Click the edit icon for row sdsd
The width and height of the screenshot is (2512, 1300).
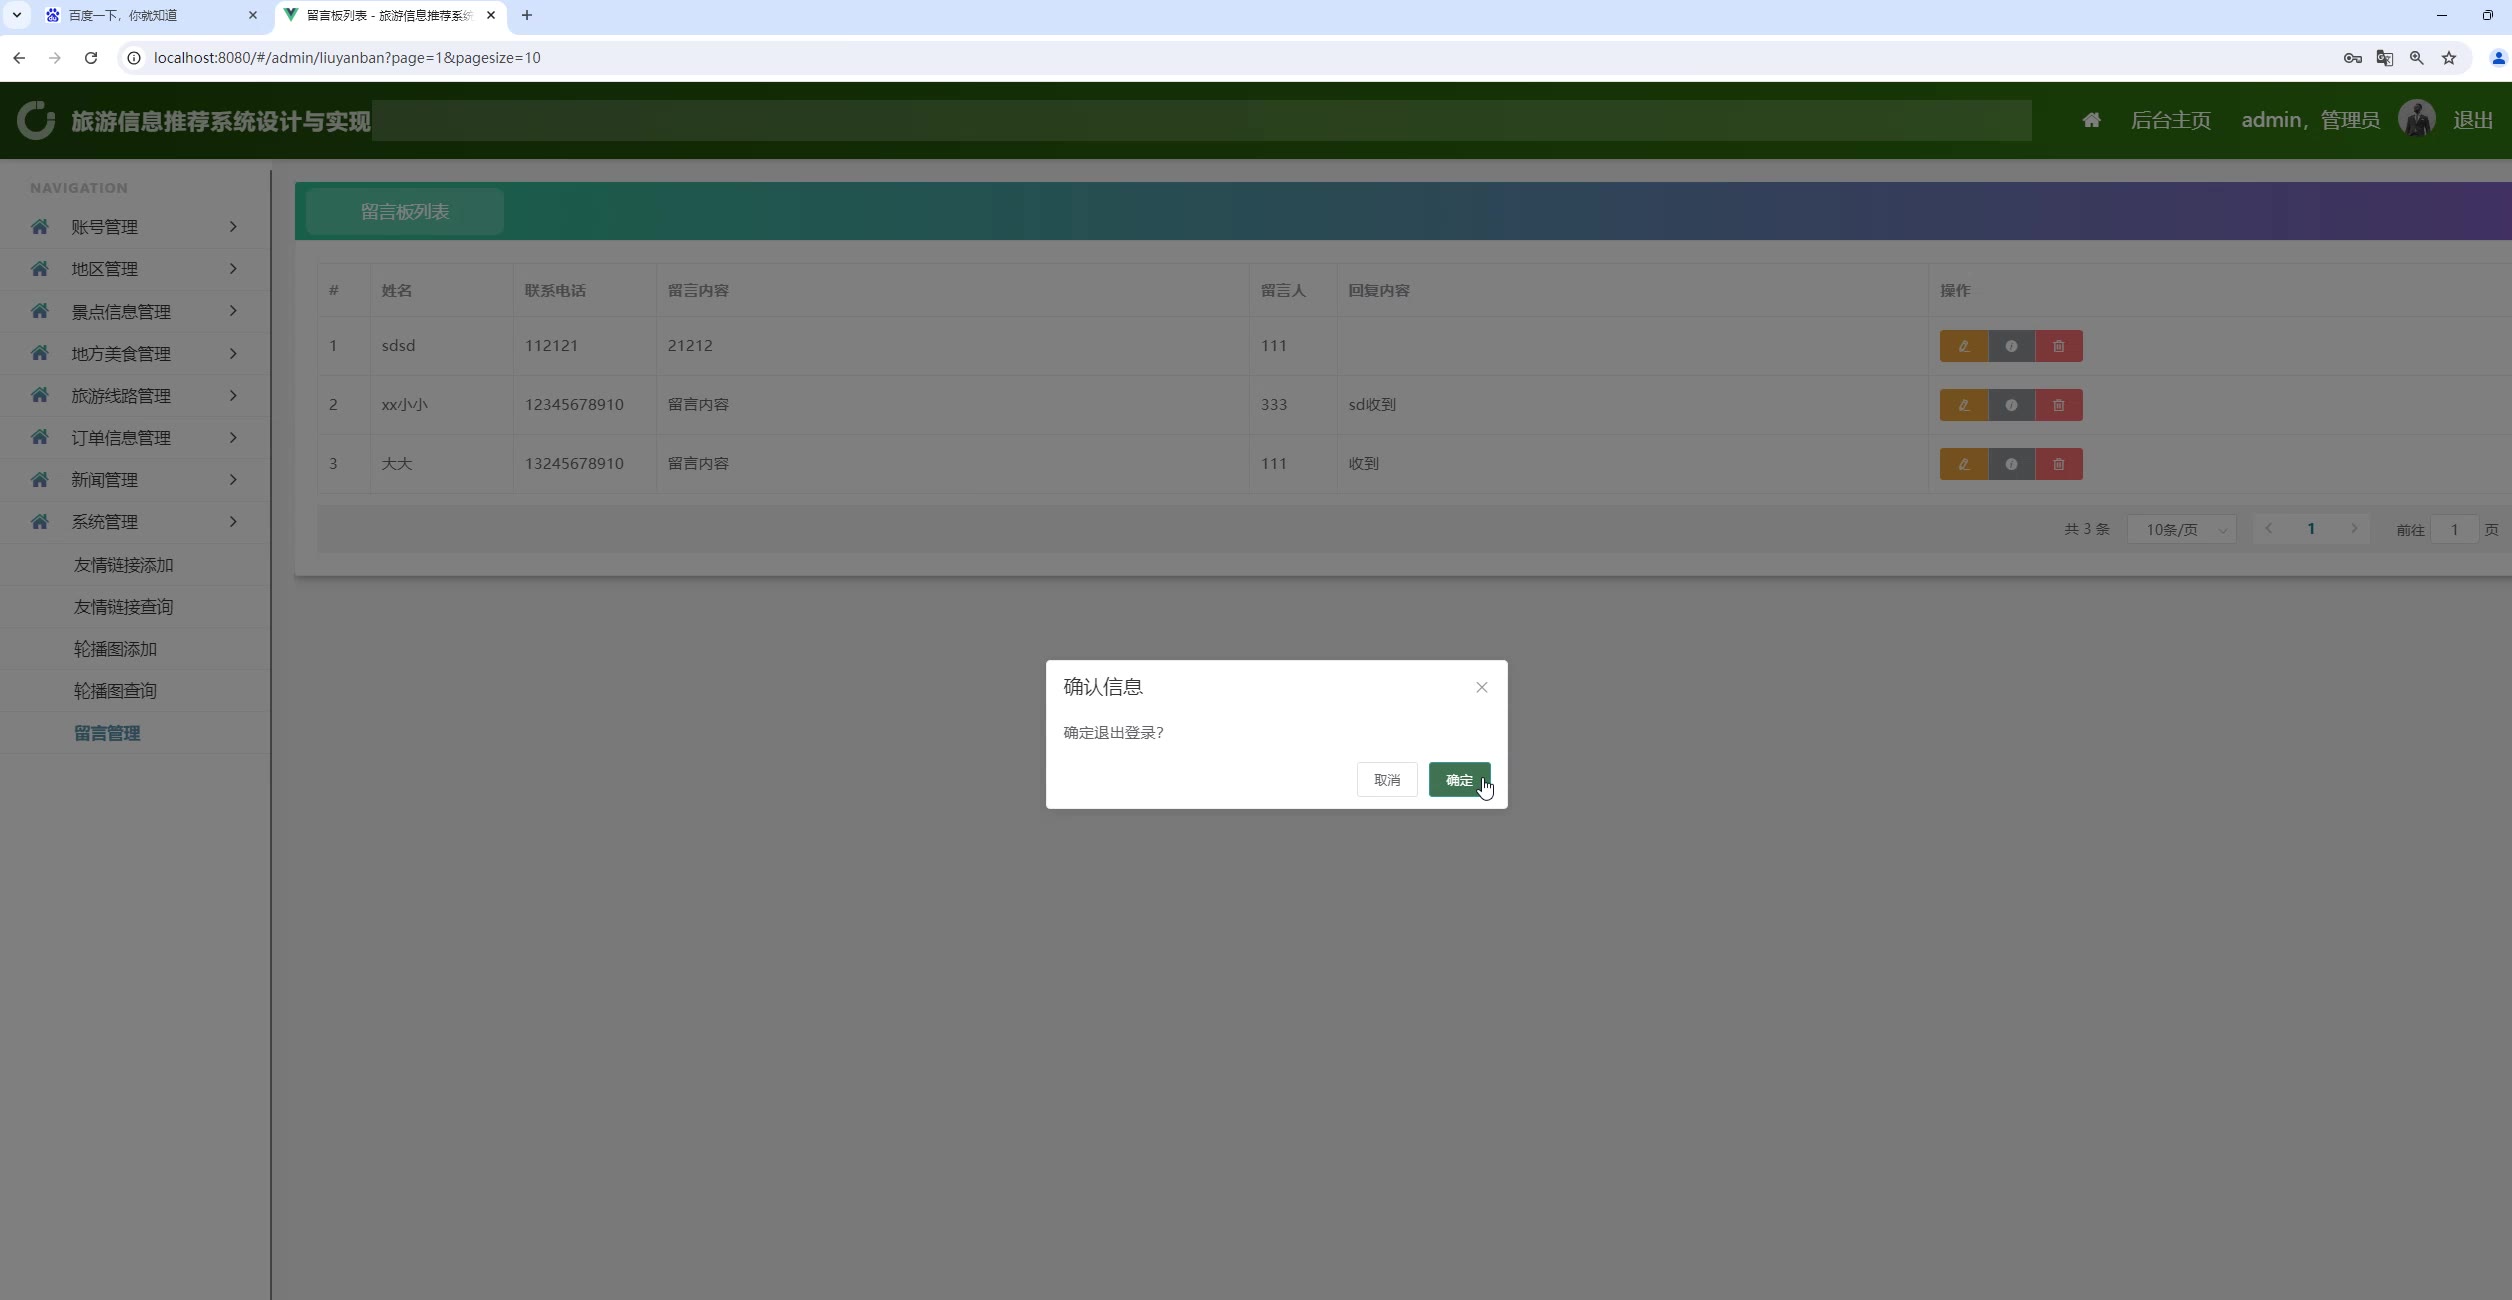[1963, 346]
